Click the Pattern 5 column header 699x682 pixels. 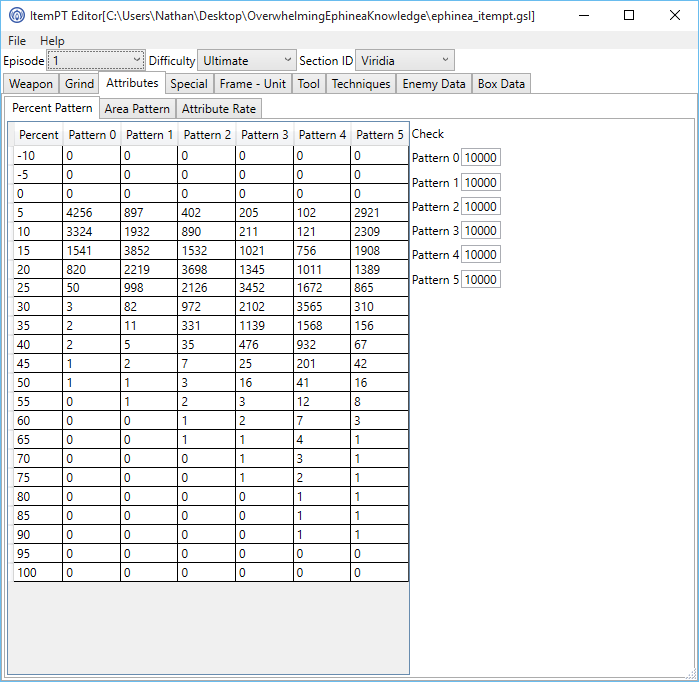(379, 135)
